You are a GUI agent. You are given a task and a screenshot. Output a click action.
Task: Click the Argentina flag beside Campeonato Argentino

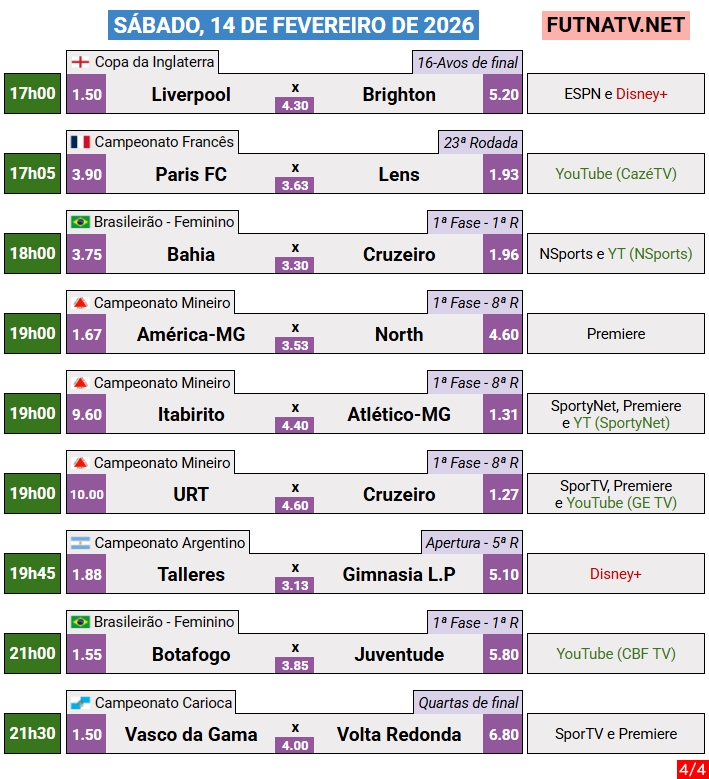80,542
